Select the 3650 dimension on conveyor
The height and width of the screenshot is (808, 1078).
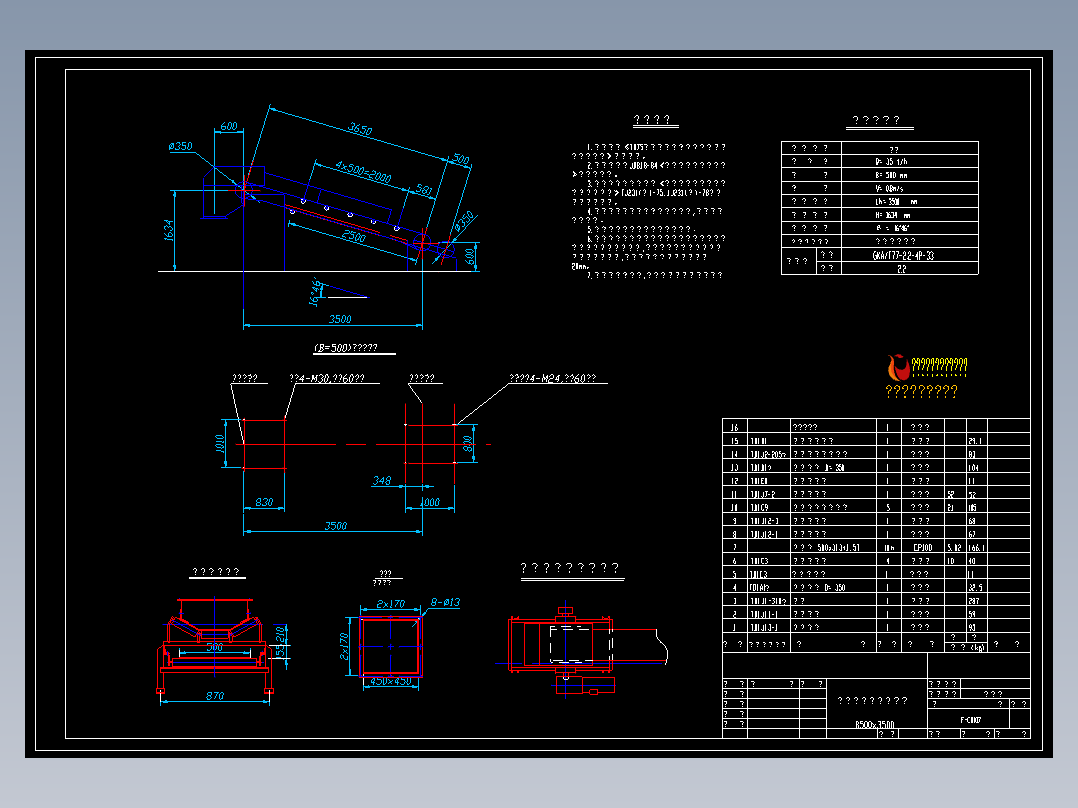point(360,129)
